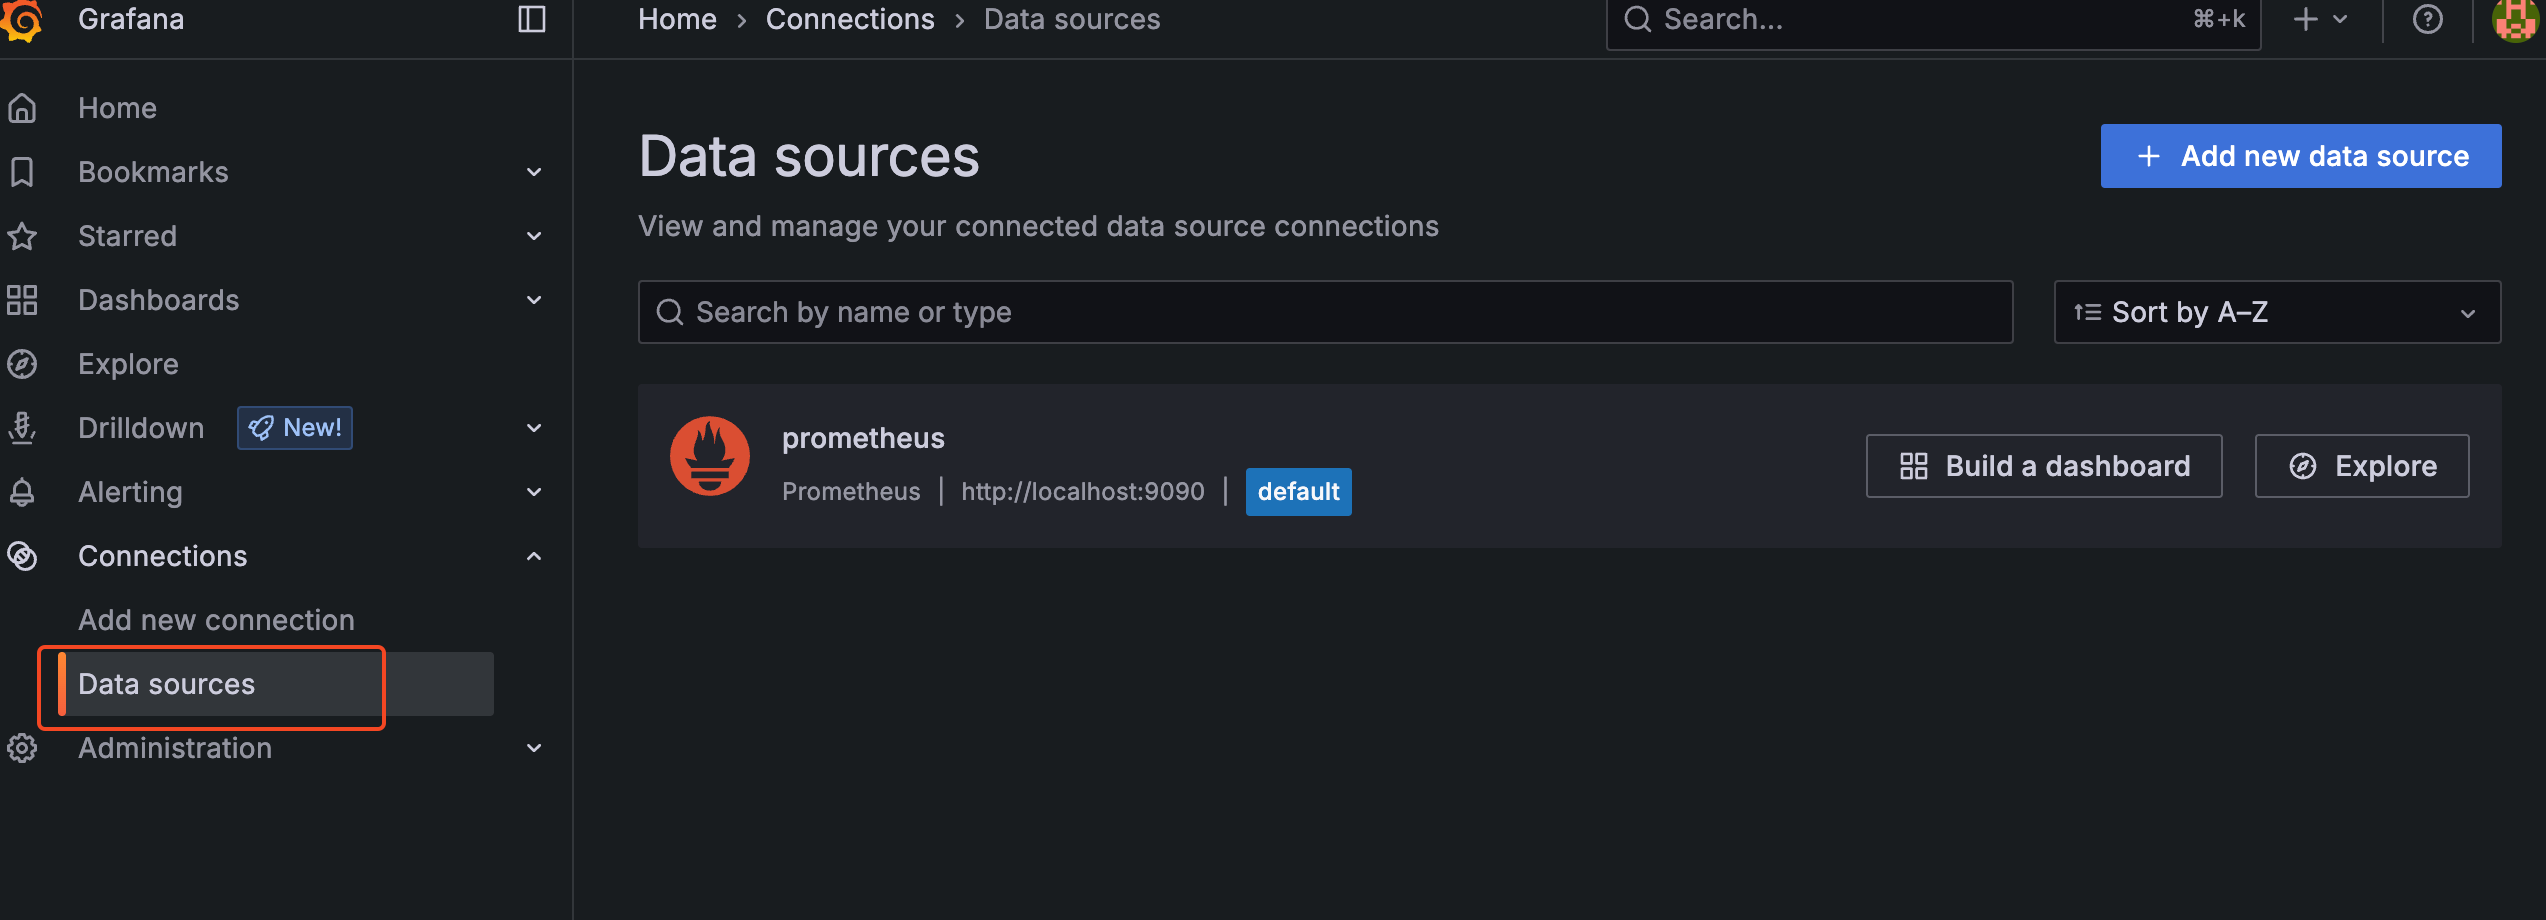Click the Explore compass icon in sidebar
The height and width of the screenshot is (920, 2546).
pos(22,364)
